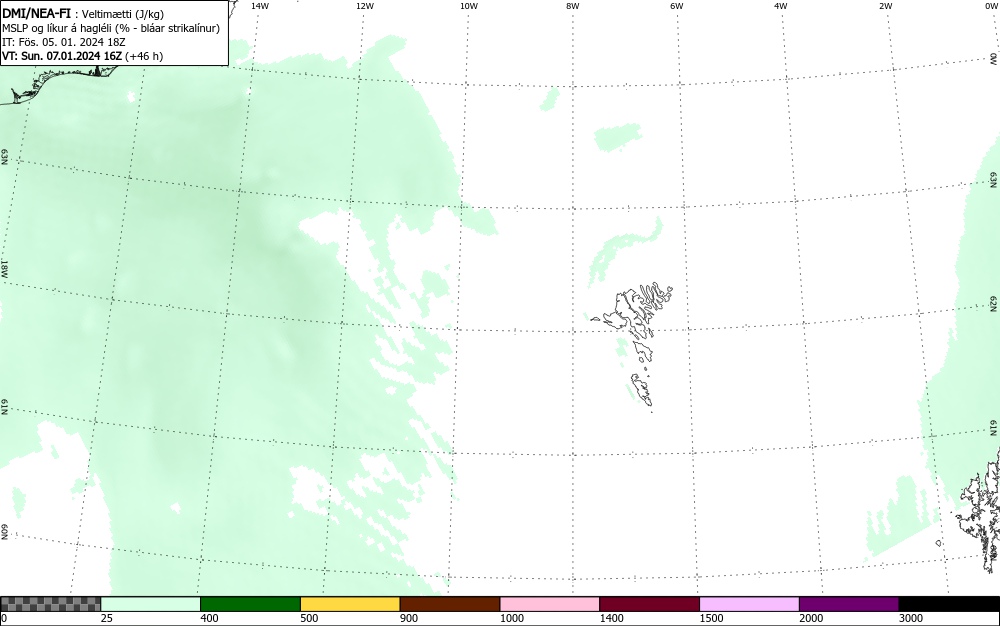Click the DMI/NEA-FI title text
Image resolution: width=1000 pixels, height=626 pixels.
36,13
